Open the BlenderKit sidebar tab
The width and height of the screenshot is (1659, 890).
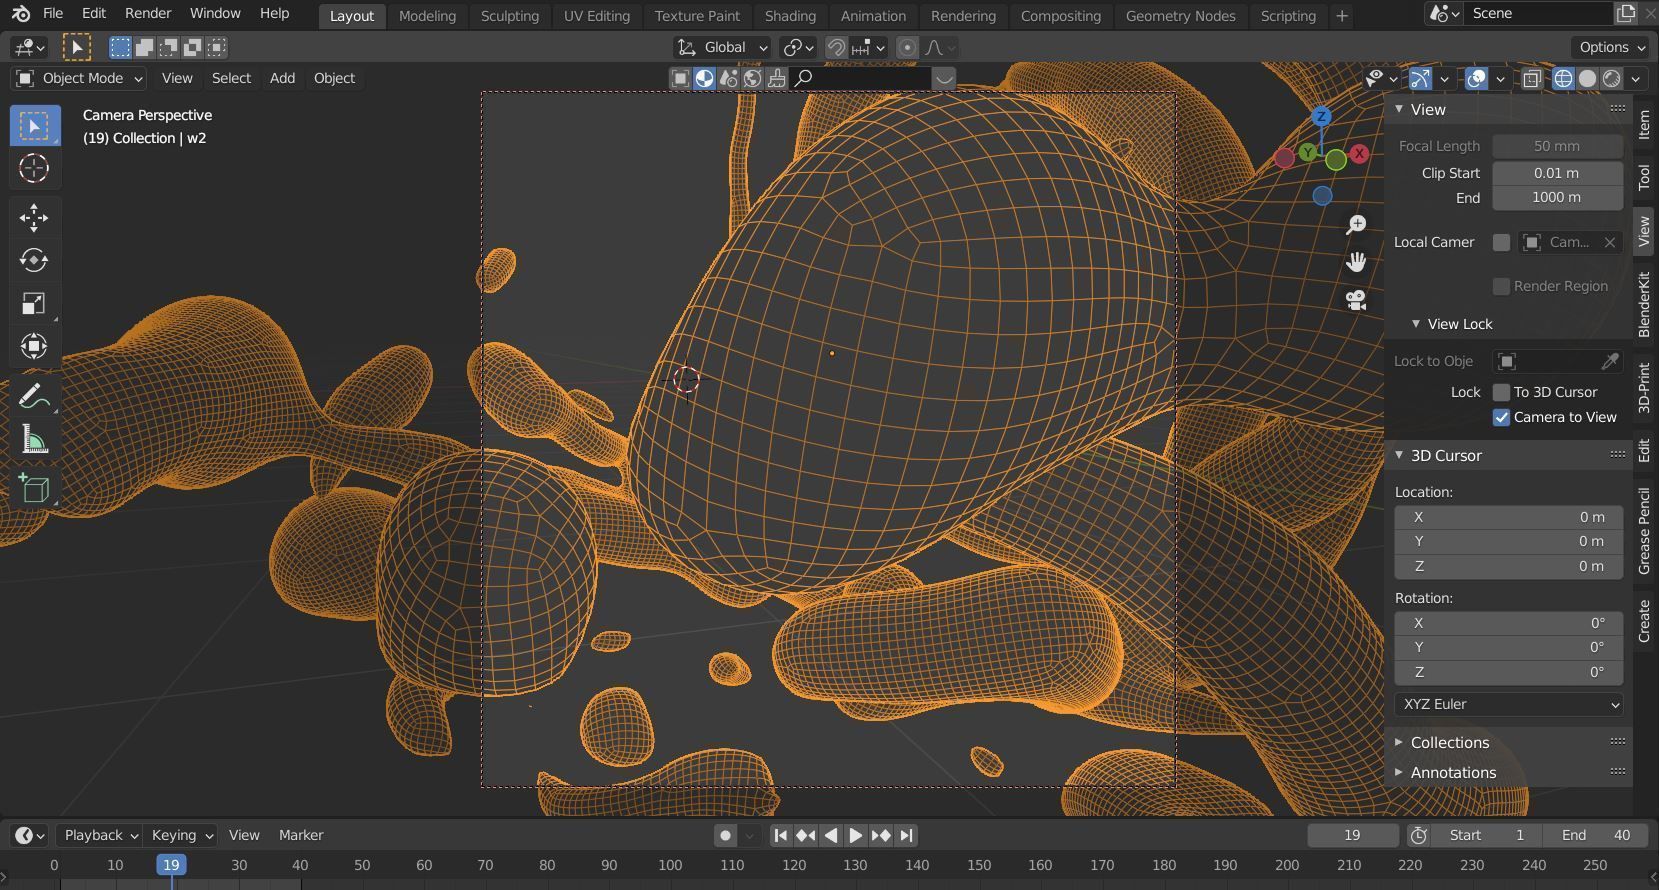tap(1644, 305)
